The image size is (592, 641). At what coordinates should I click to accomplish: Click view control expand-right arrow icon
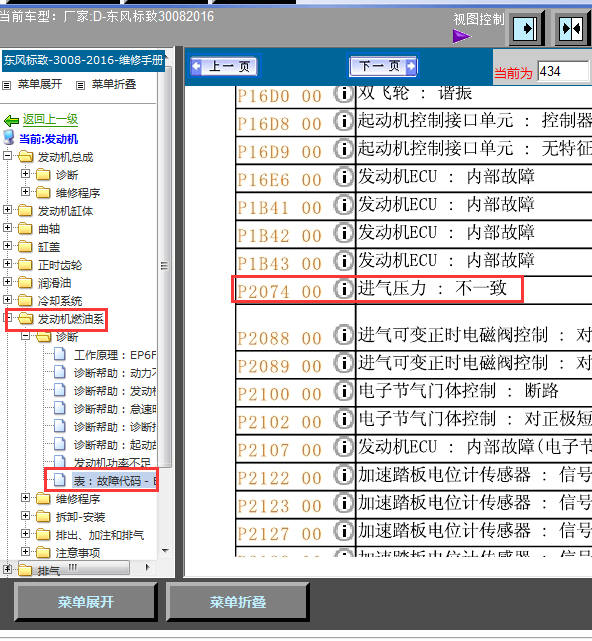[526, 28]
